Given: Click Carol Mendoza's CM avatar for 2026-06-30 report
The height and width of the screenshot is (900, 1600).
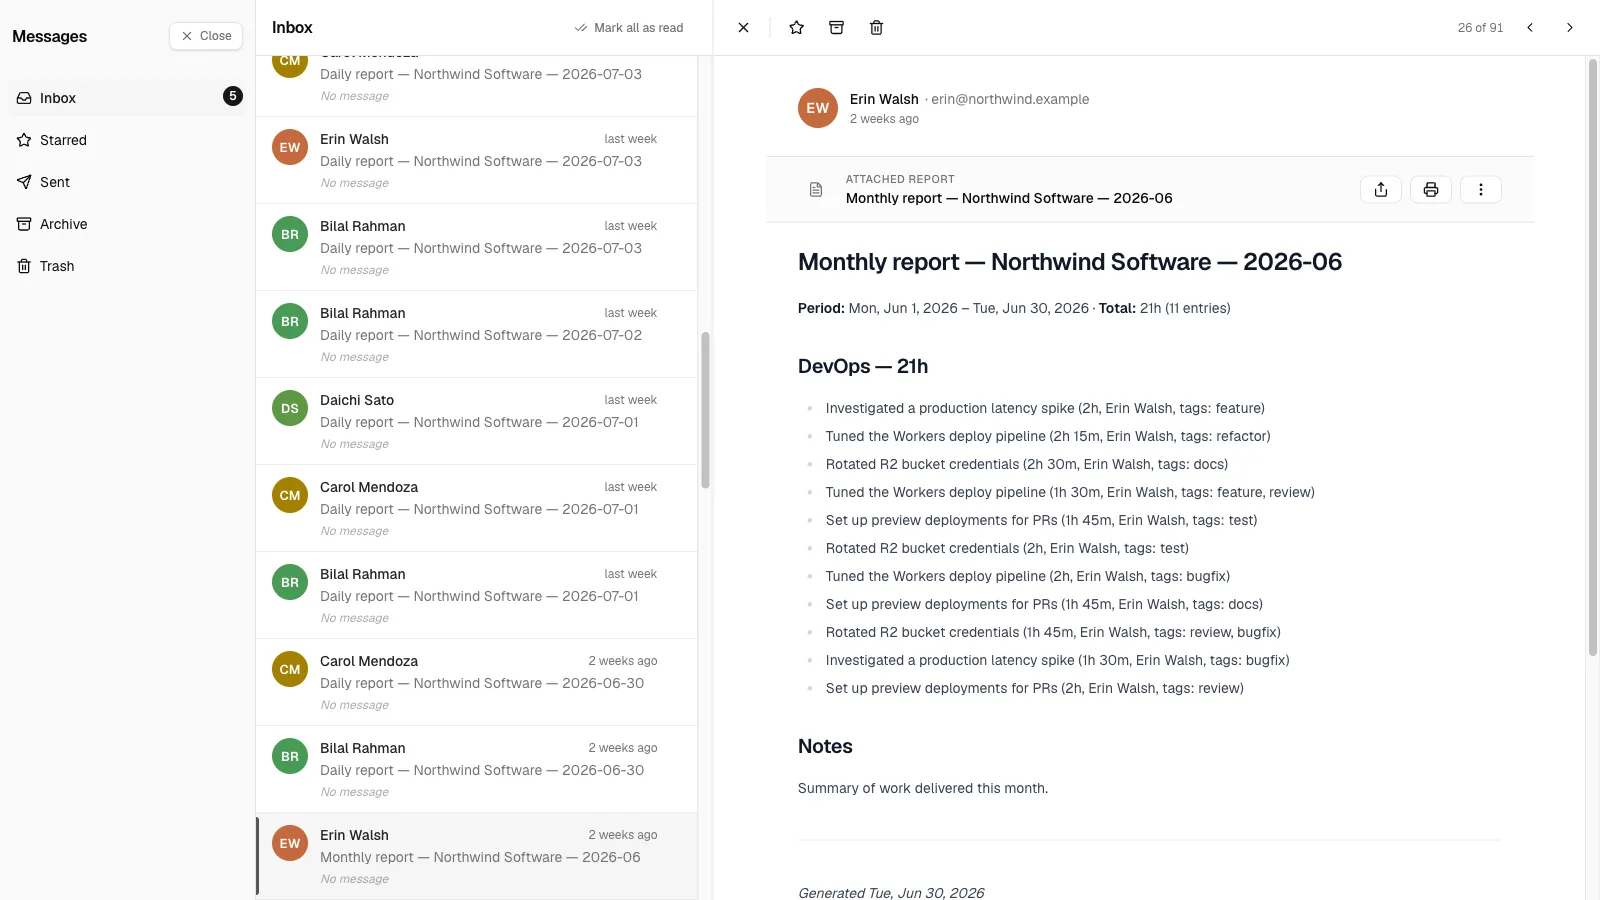Looking at the screenshot, I should tap(290, 669).
